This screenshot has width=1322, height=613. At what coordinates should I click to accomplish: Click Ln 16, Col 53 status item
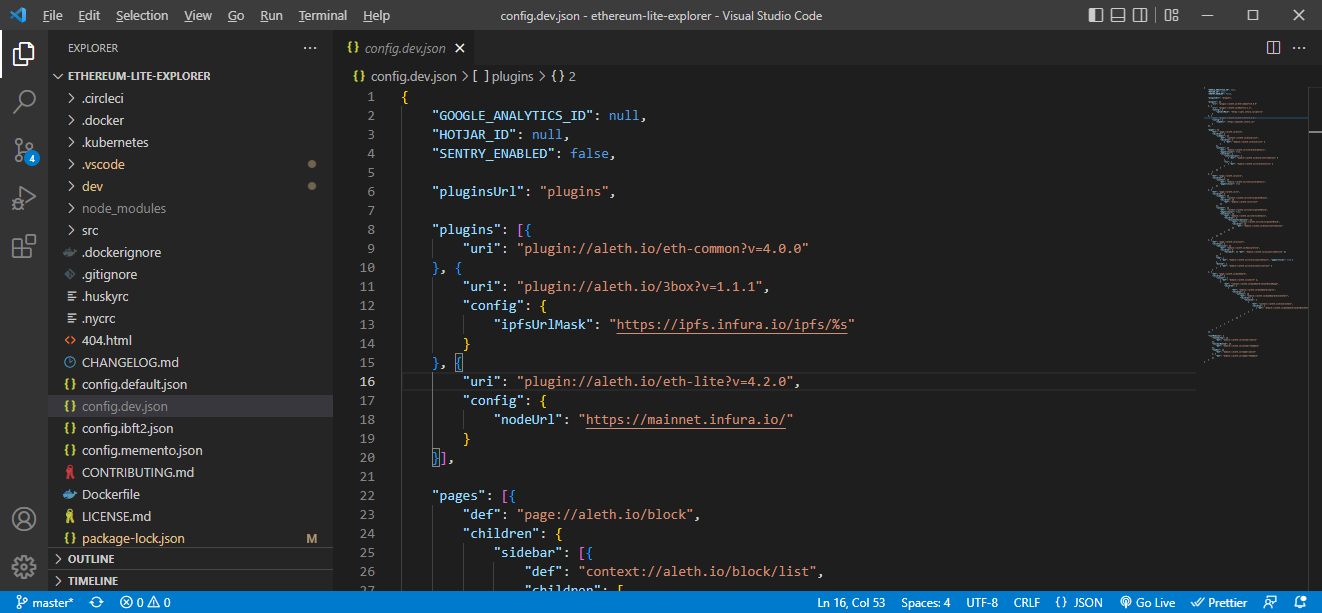pos(851,603)
